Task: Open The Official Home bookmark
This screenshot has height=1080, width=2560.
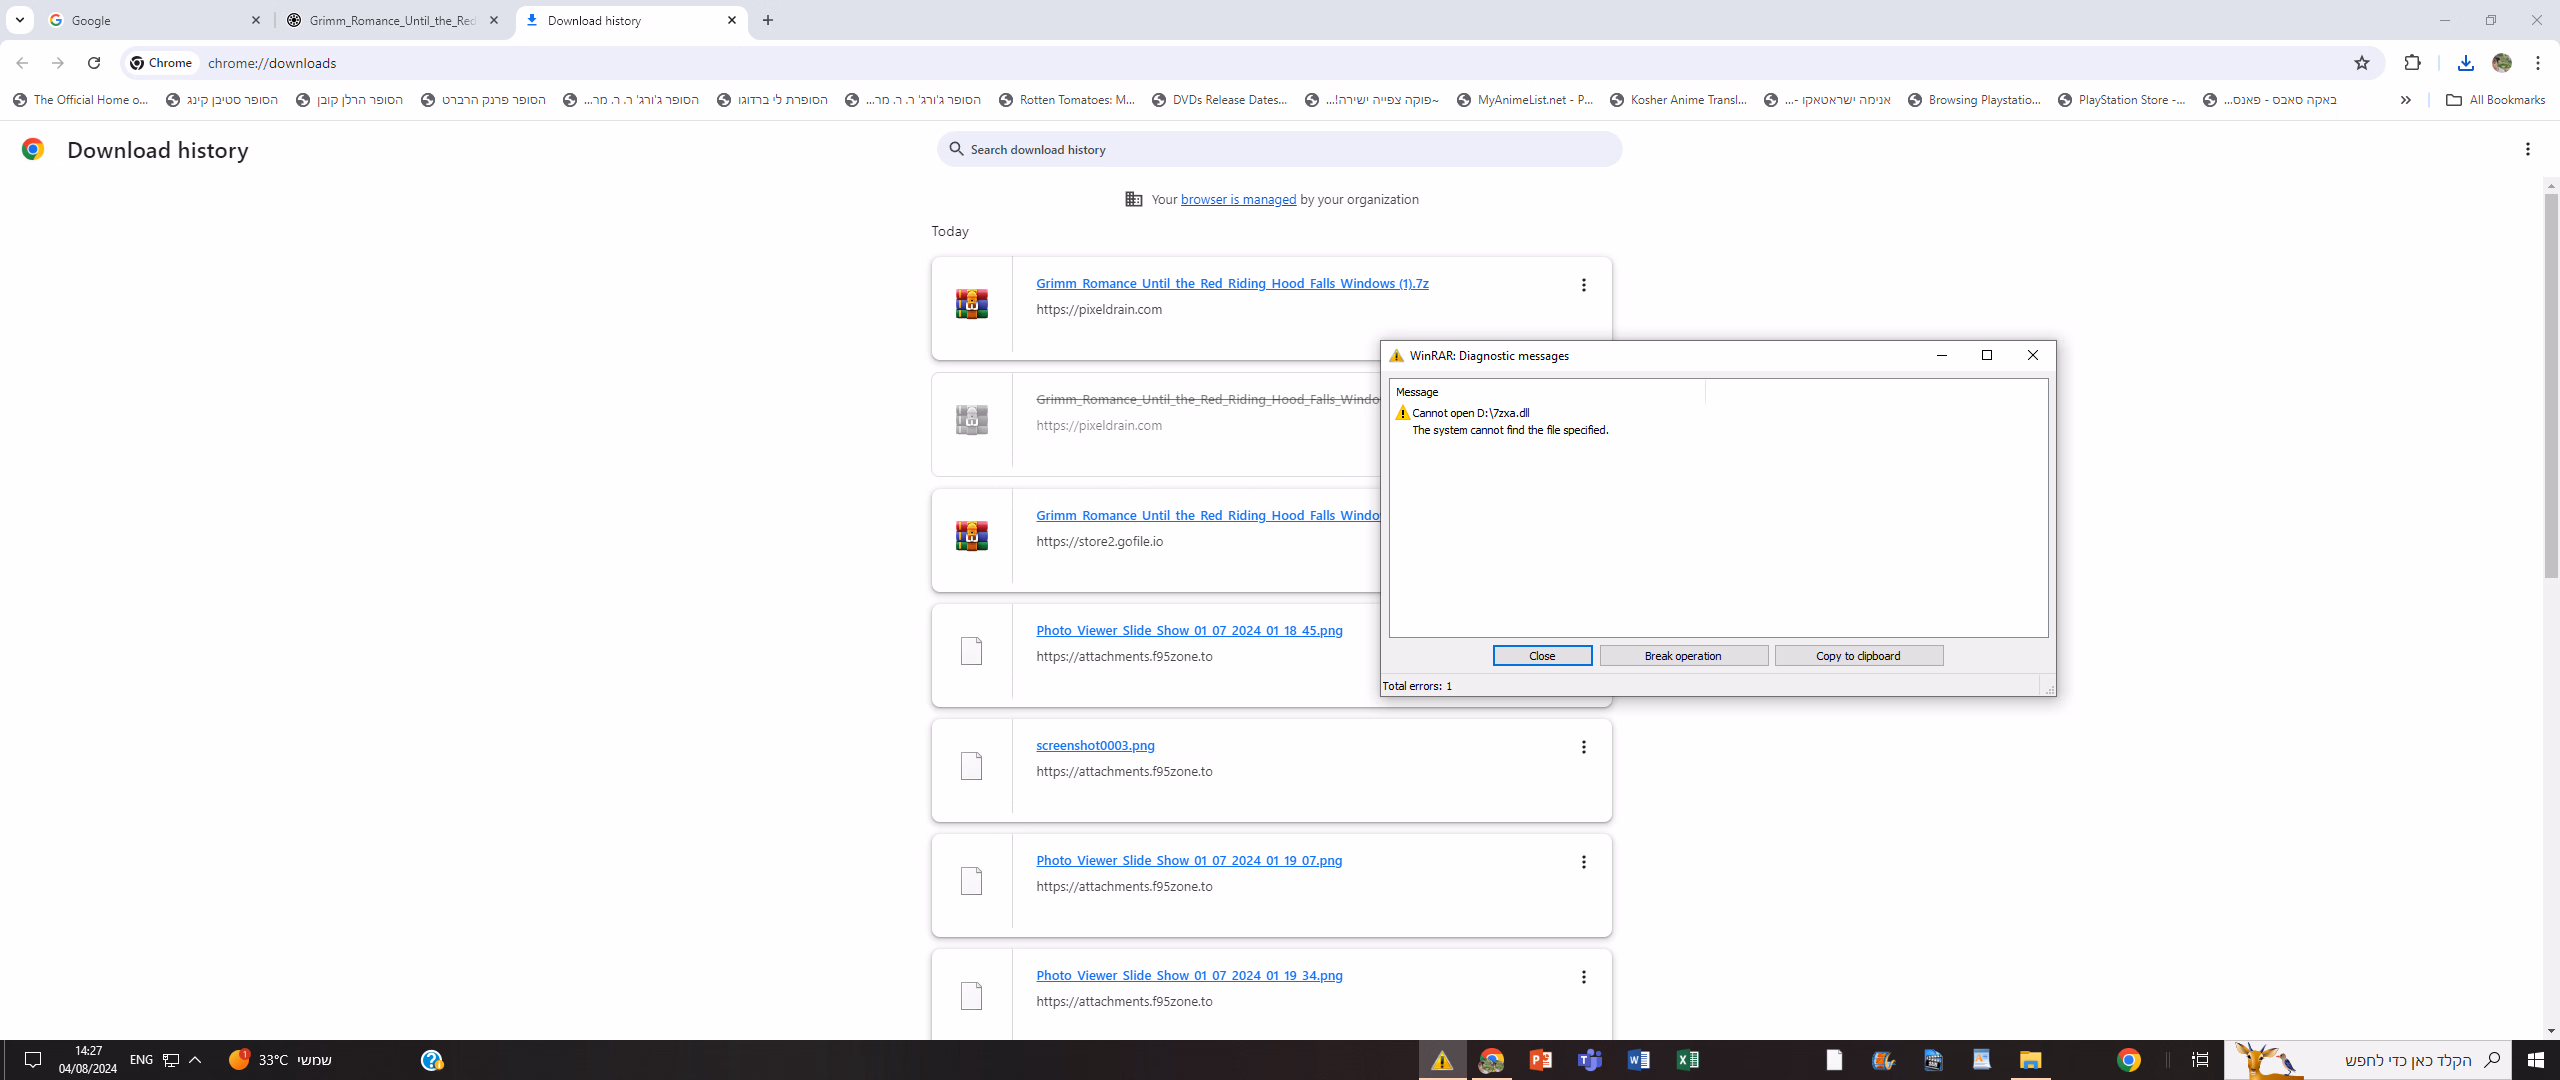Action: tap(81, 100)
